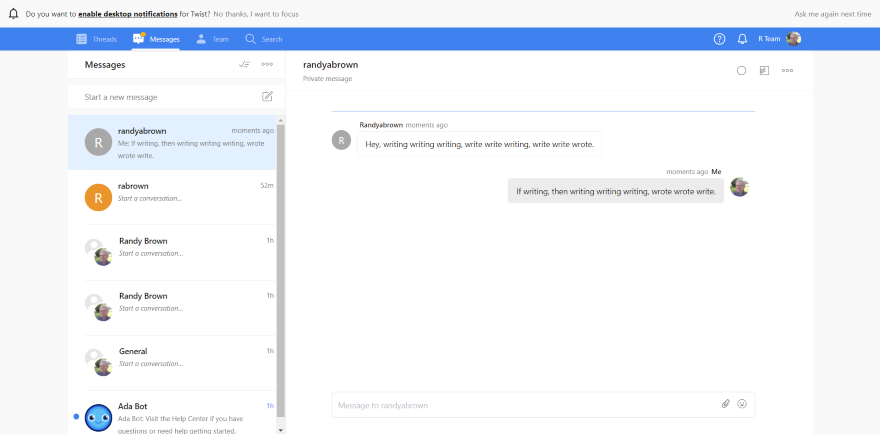
Task: Click the Ada Bot blue avatar
Action: (x=98, y=418)
